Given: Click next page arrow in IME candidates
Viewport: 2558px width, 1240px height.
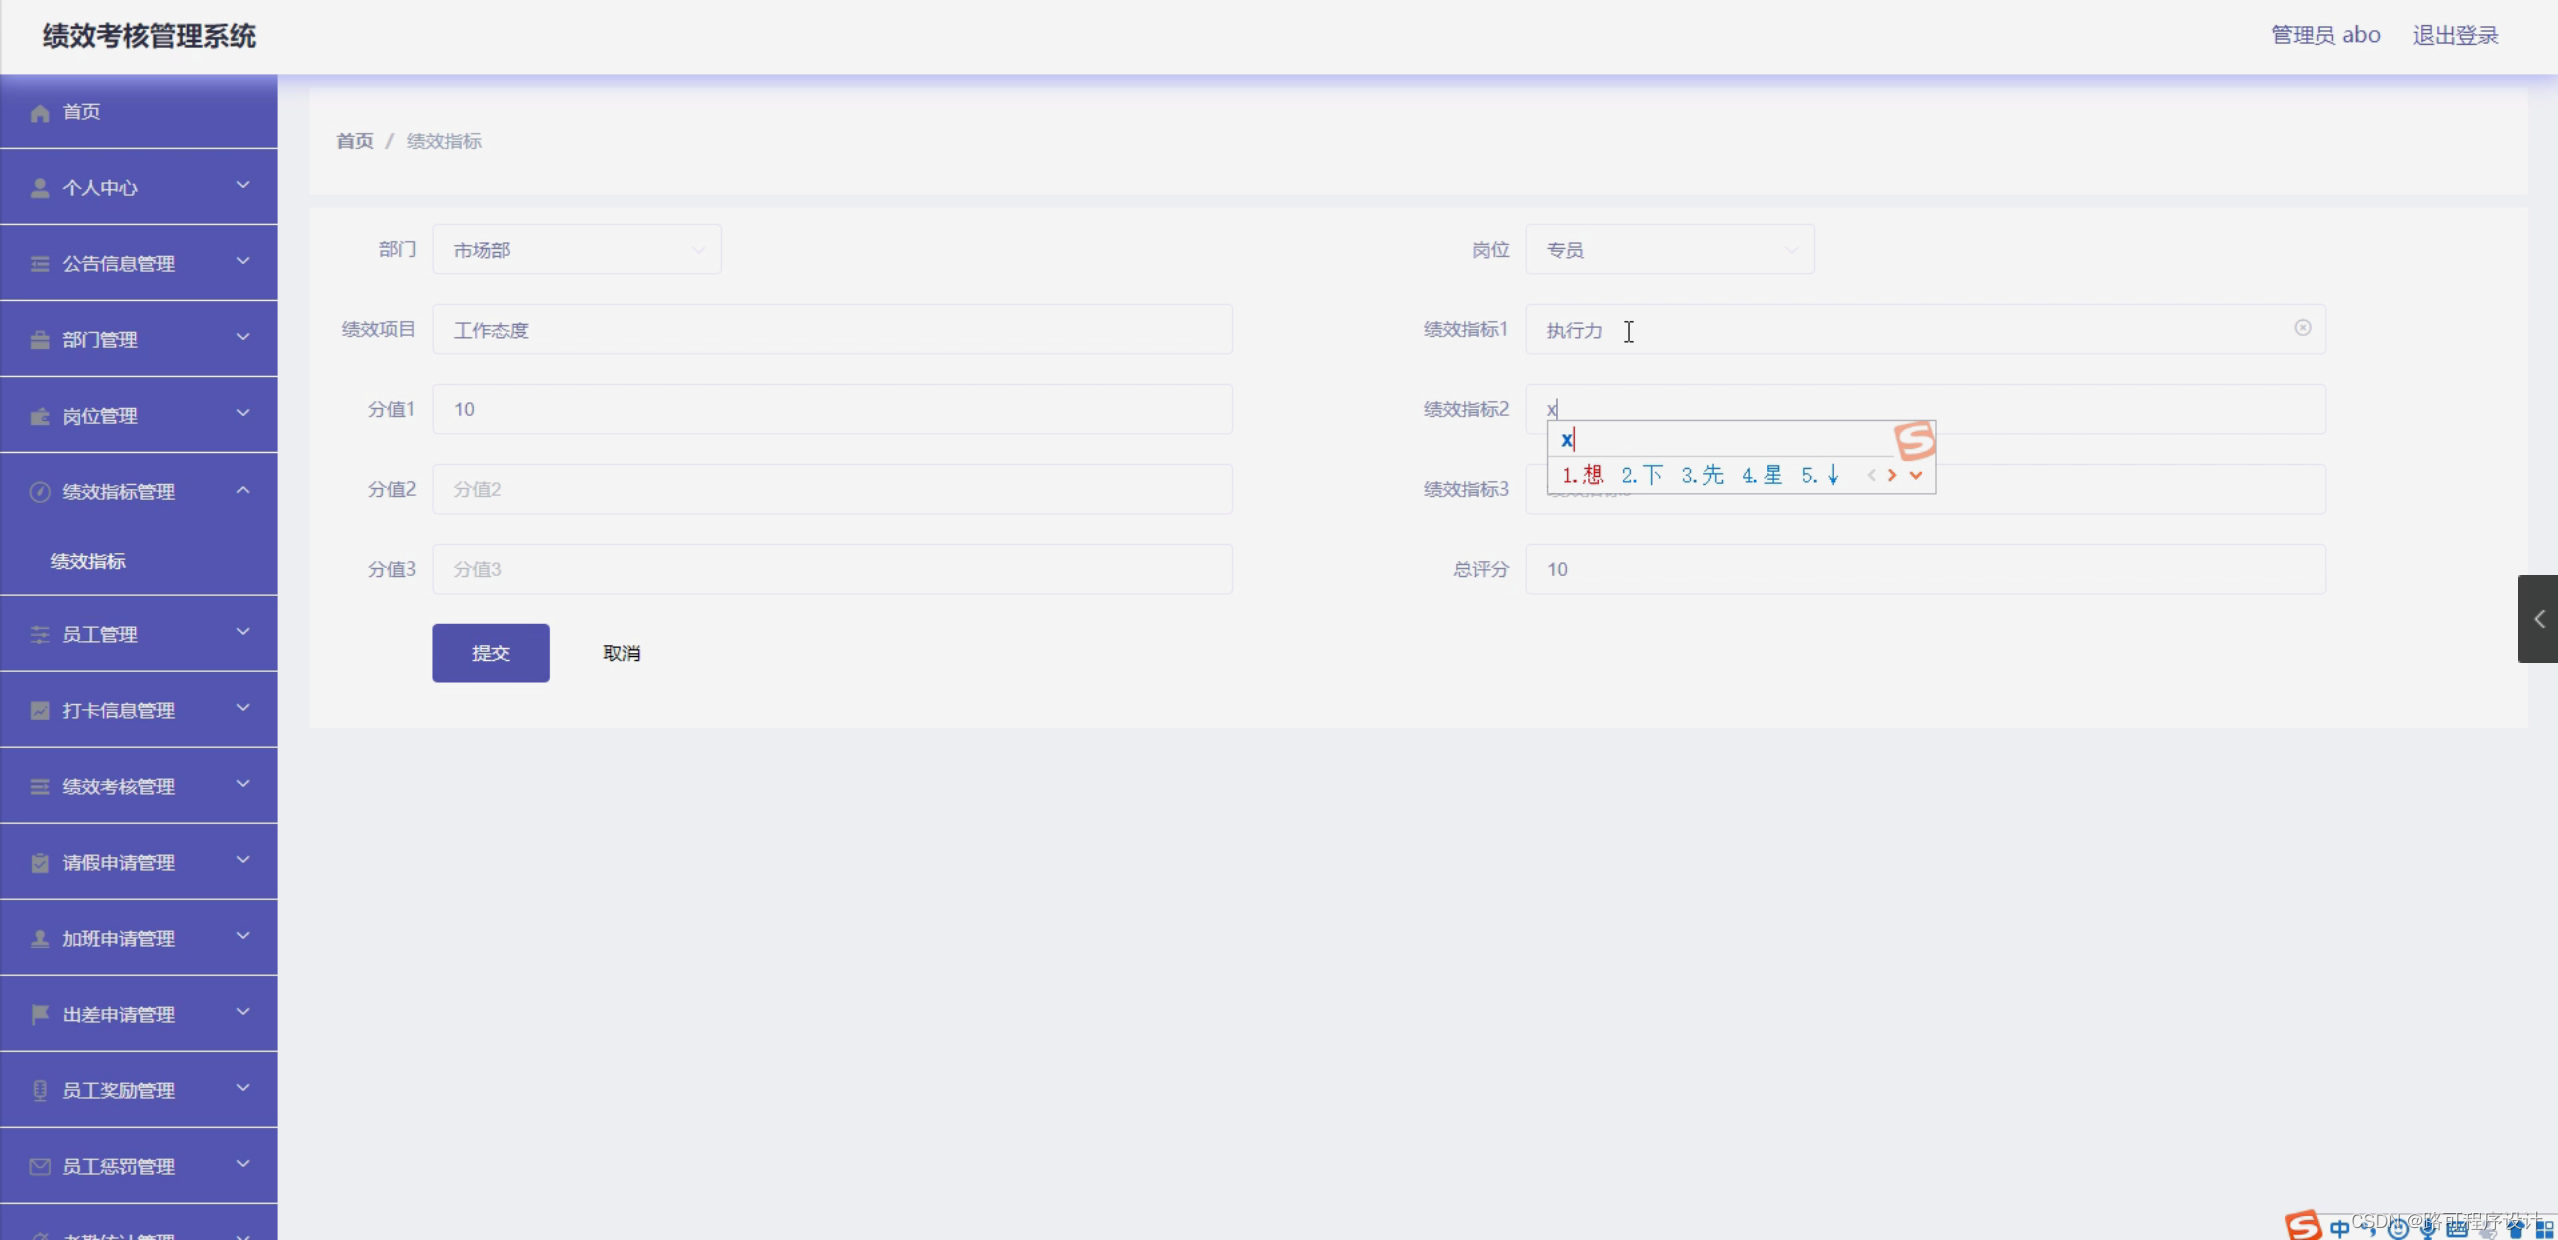Looking at the screenshot, I should pos(1892,476).
